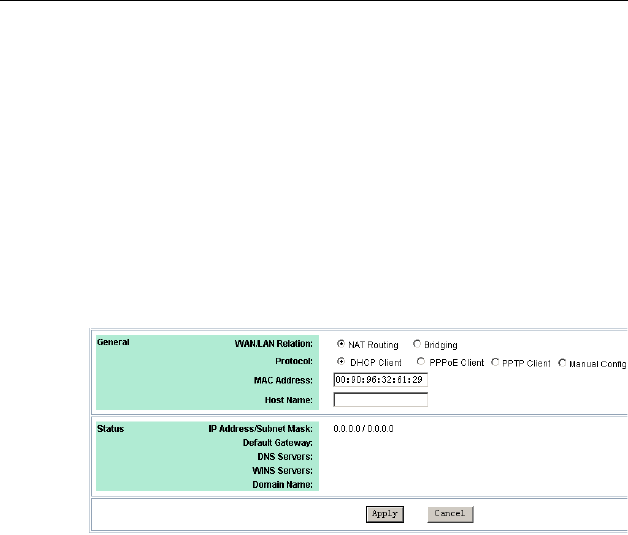This screenshot has width=628, height=535.
Task: Click the WINS Servers label
Action: (x=282, y=471)
